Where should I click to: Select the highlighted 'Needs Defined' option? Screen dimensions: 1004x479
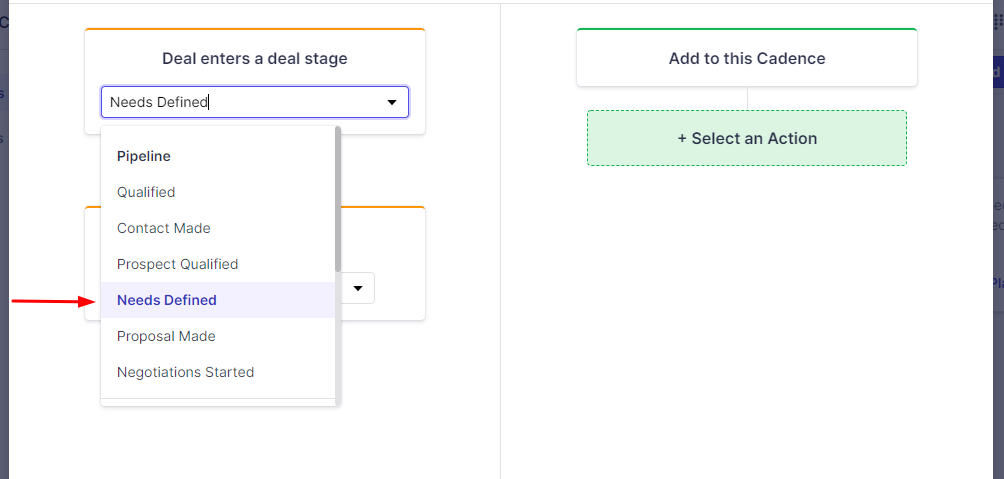[167, 300]
